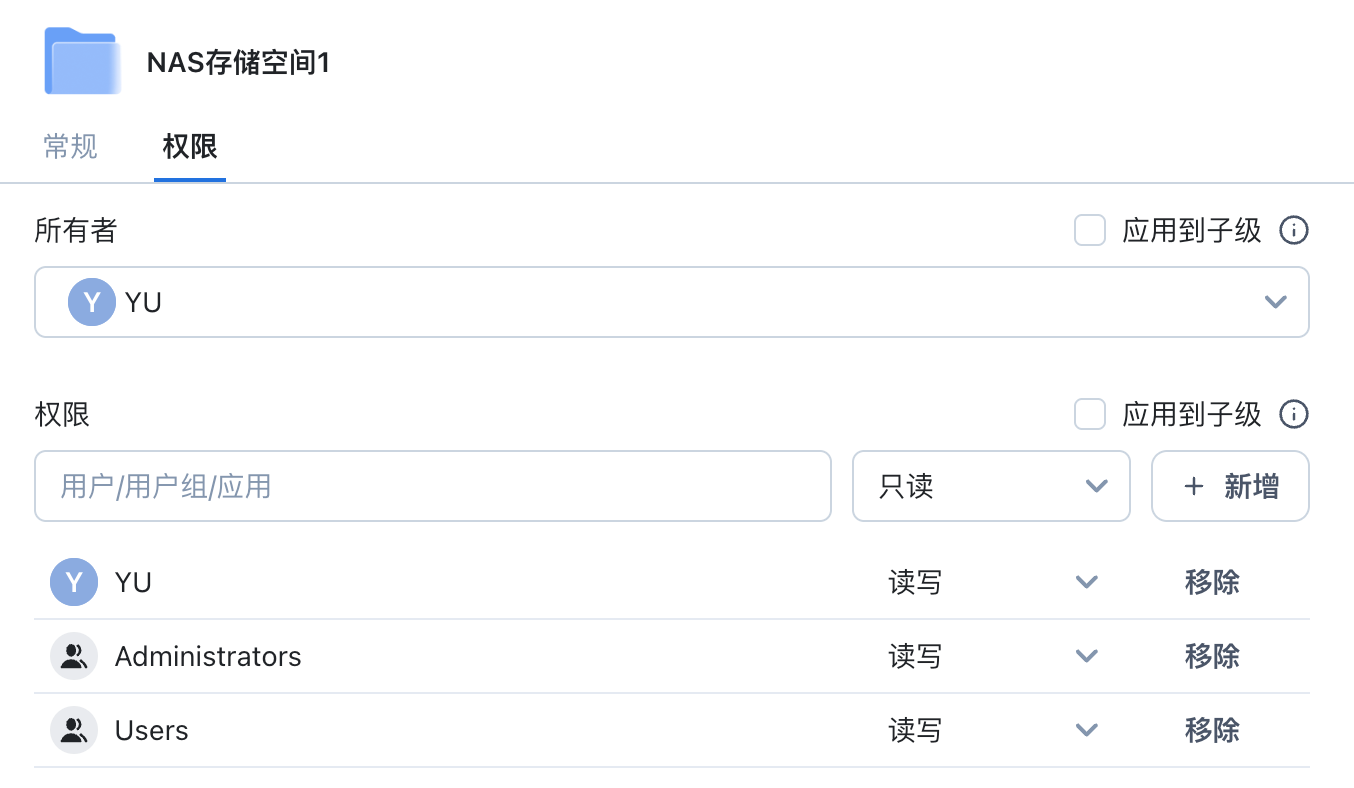The image size is (1354, 788).
Task: Focus the 用户/用户组/应用 input field
Action: tap(432, 486)
